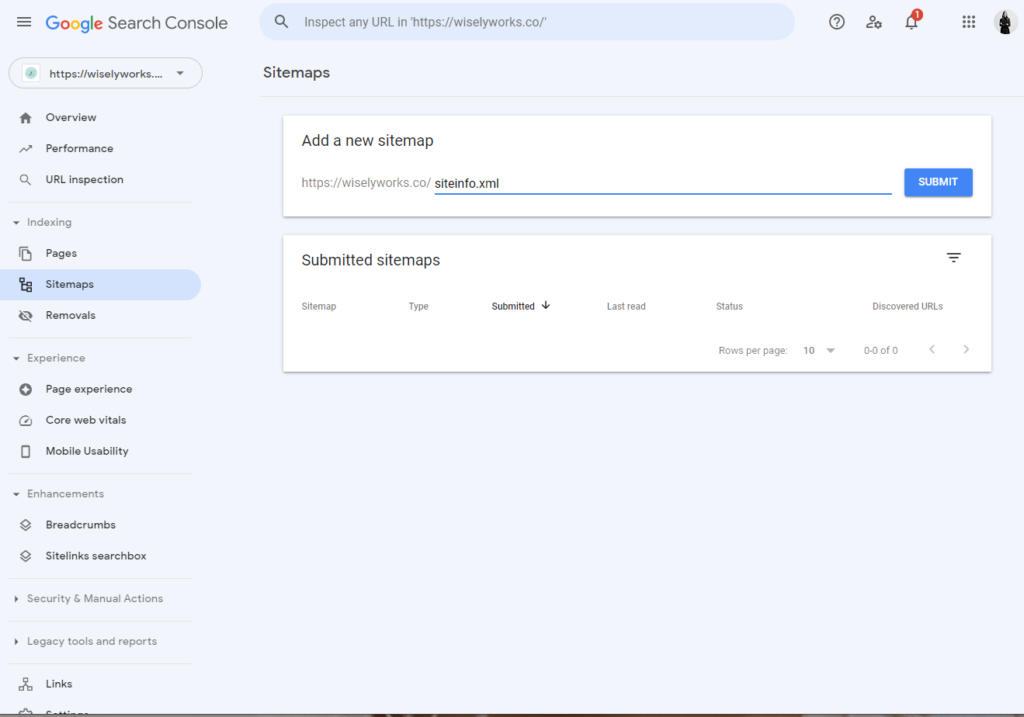This screenshot has height=717, width=1024.
Task: Collapse the Indexing section
Action: (16, 223)
